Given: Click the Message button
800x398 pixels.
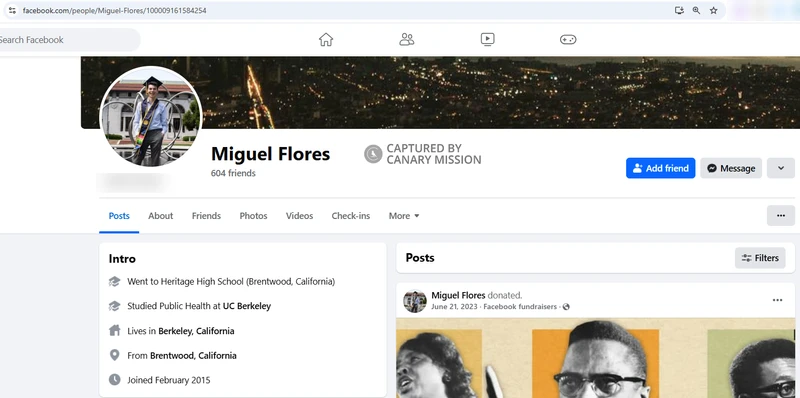Looking at the screenshot, I should (731, 168).
